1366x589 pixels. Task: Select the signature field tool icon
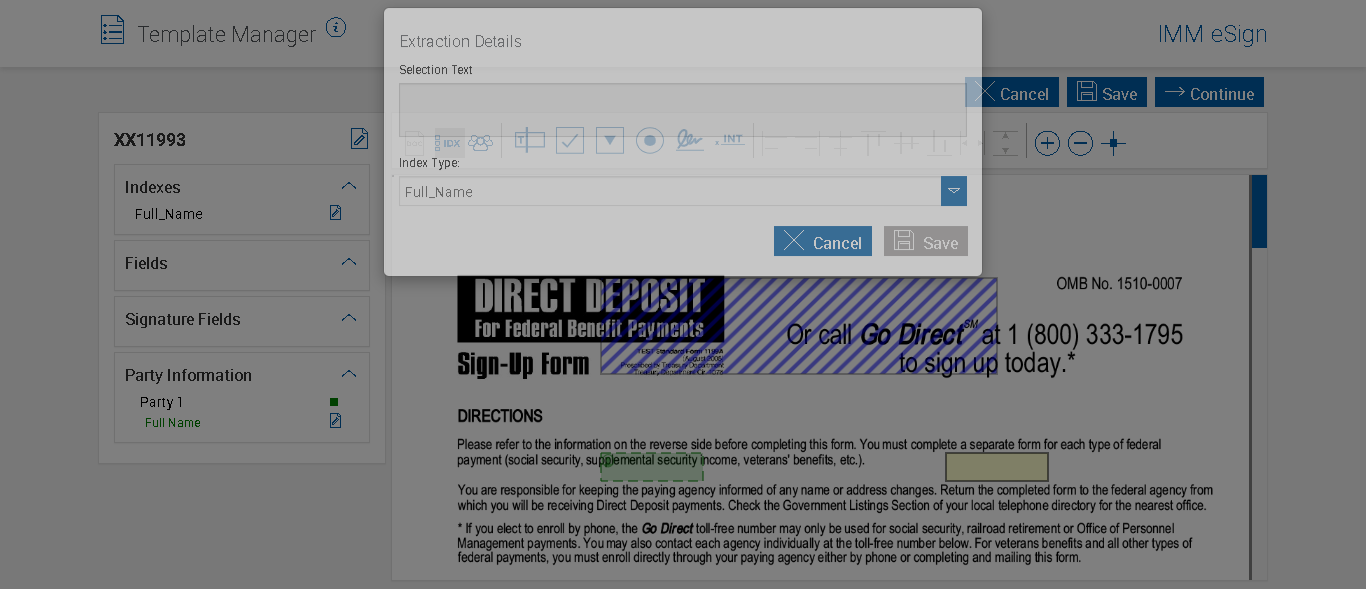[x=689, y=141]
